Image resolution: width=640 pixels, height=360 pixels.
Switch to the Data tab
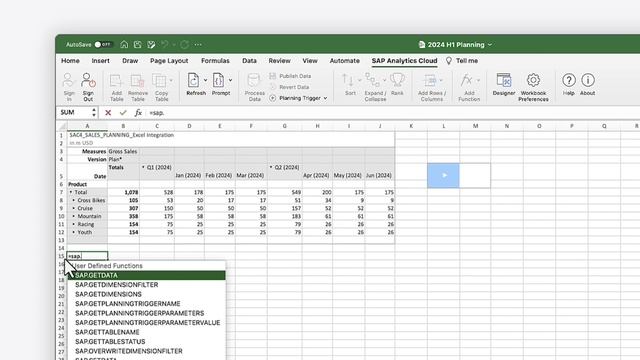[249, 60]
